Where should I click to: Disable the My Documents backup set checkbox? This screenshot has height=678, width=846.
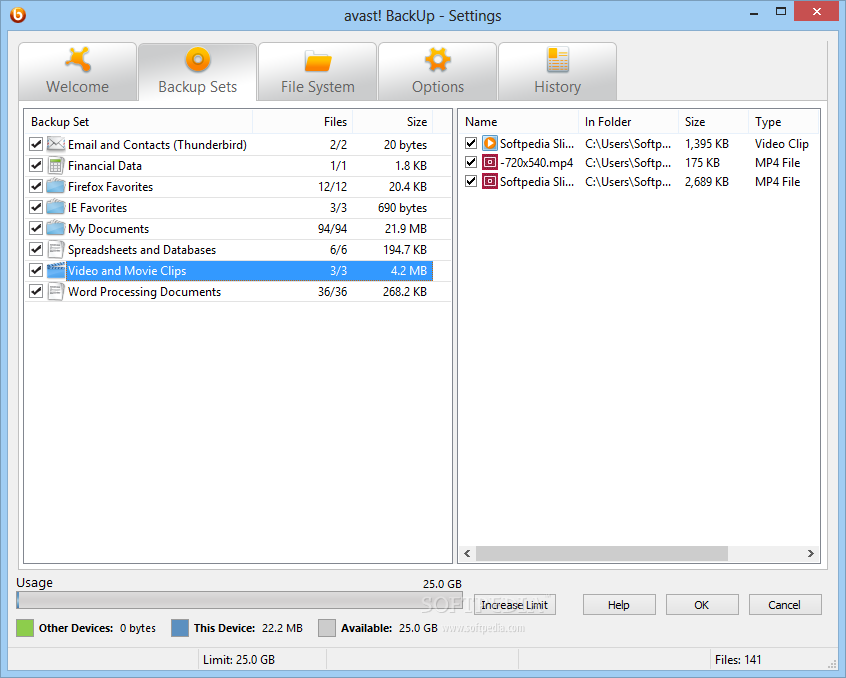[x=36, y=228]
